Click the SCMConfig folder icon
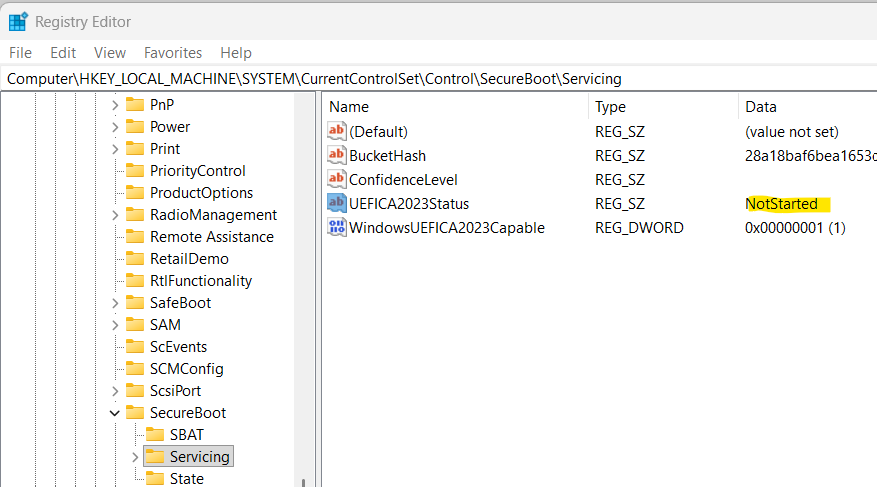The height and width of the screenshot is (487, 877). click(135, 368)
